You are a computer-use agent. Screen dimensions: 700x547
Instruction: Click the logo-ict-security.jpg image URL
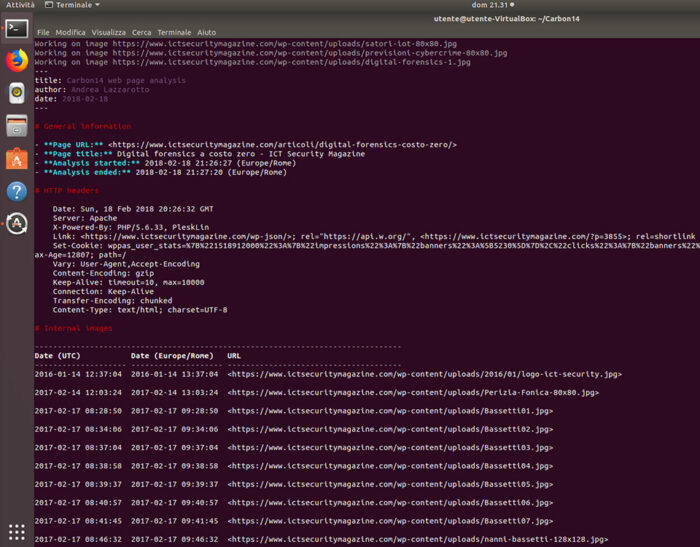(x=425, y=374)
